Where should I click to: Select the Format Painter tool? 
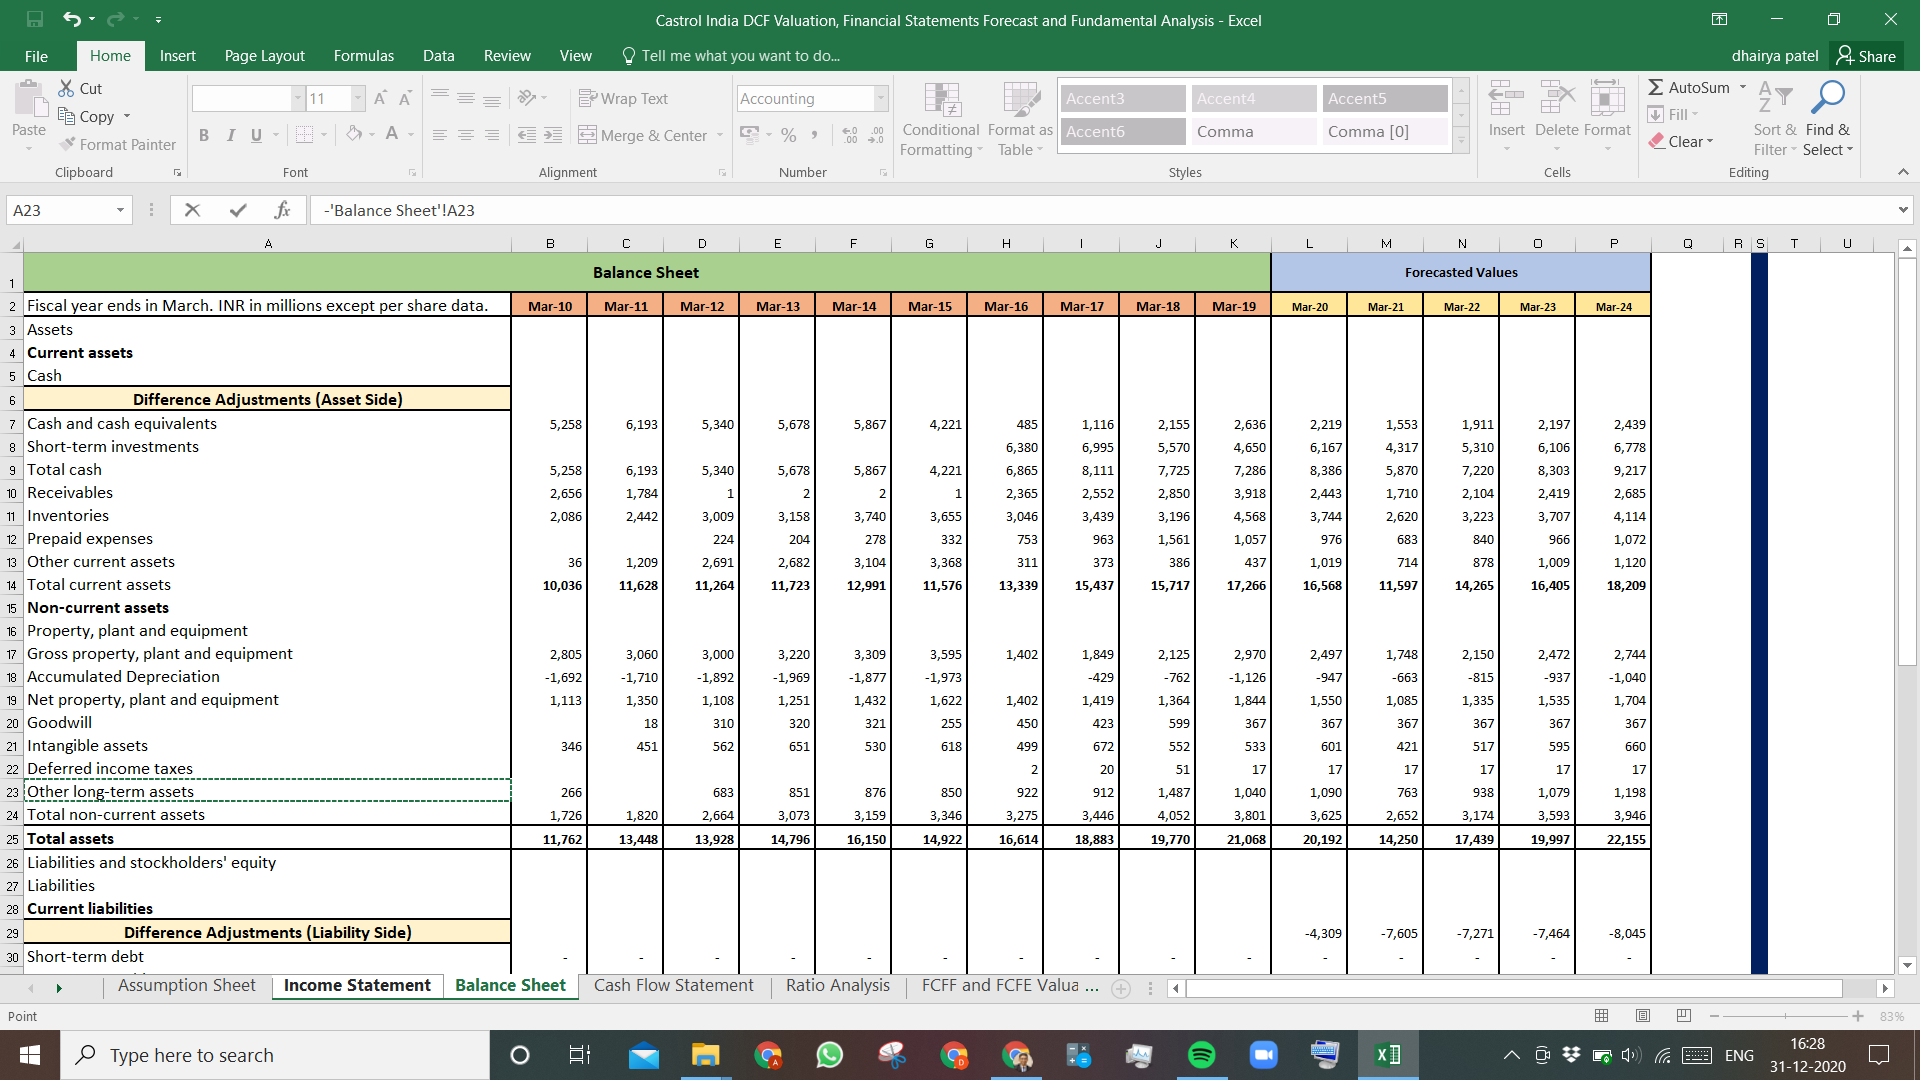(117, 144)
